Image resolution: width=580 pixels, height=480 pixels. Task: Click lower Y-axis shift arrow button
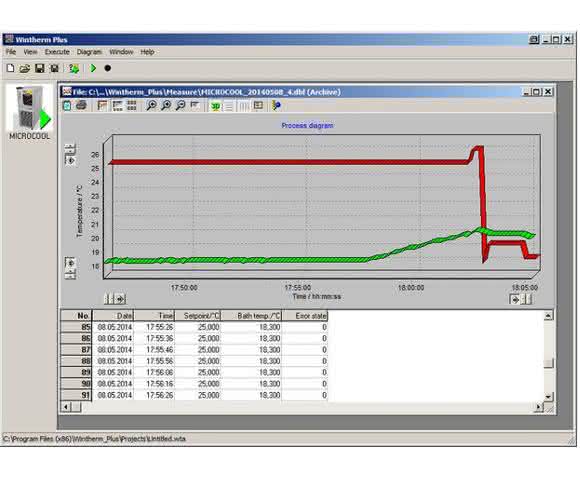[x=70, y=263]
